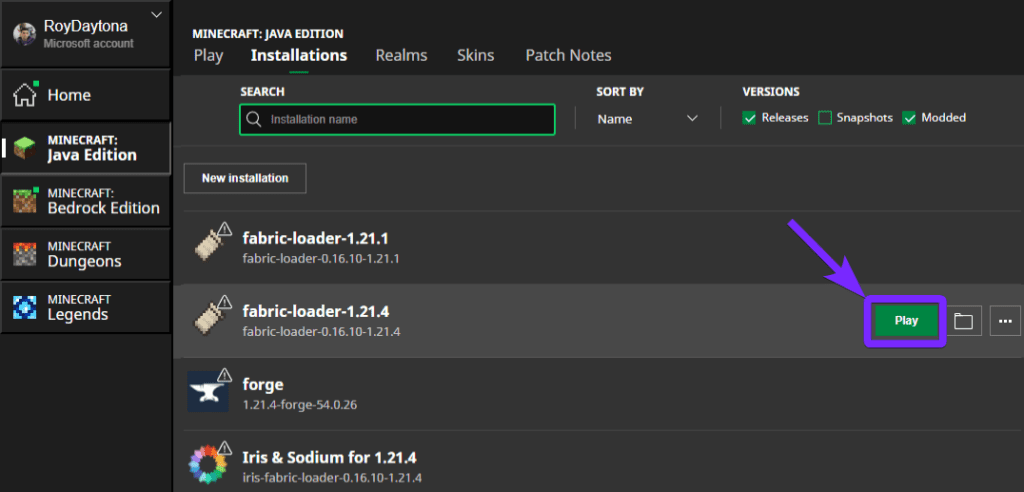Image resolution: width=1024 pixels, height=492 pixels.
Task: Open Minecraft Dungeons in sidebar
Action: [x=86, y=255]
